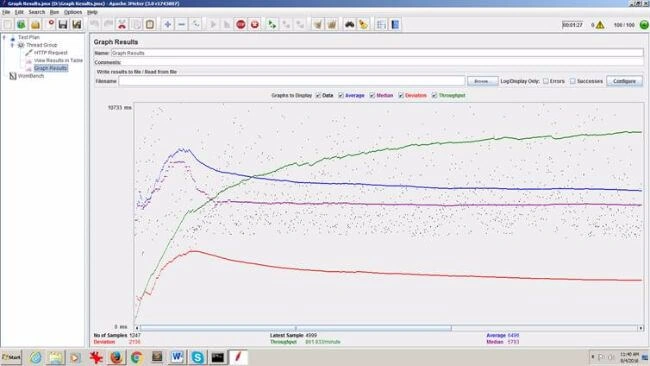Image resolution: width=650 pixels, height=366 pixels.
Task: Open the Templates icon in toolbar
Action: [x=21, y=24]
